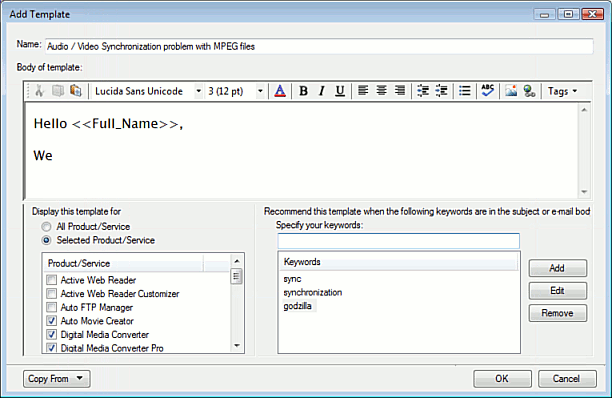Toggle bold formatting

point(303,91)
